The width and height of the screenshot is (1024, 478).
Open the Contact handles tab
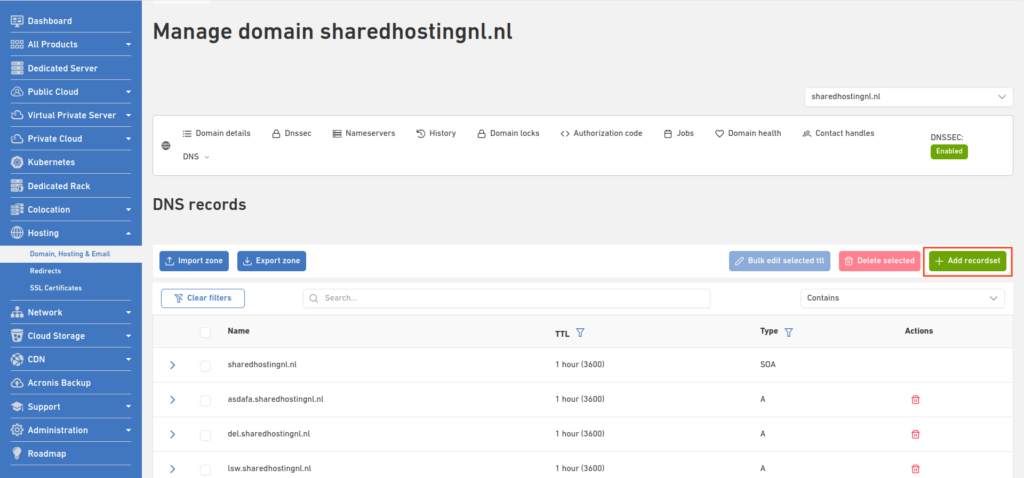[838, 133]
